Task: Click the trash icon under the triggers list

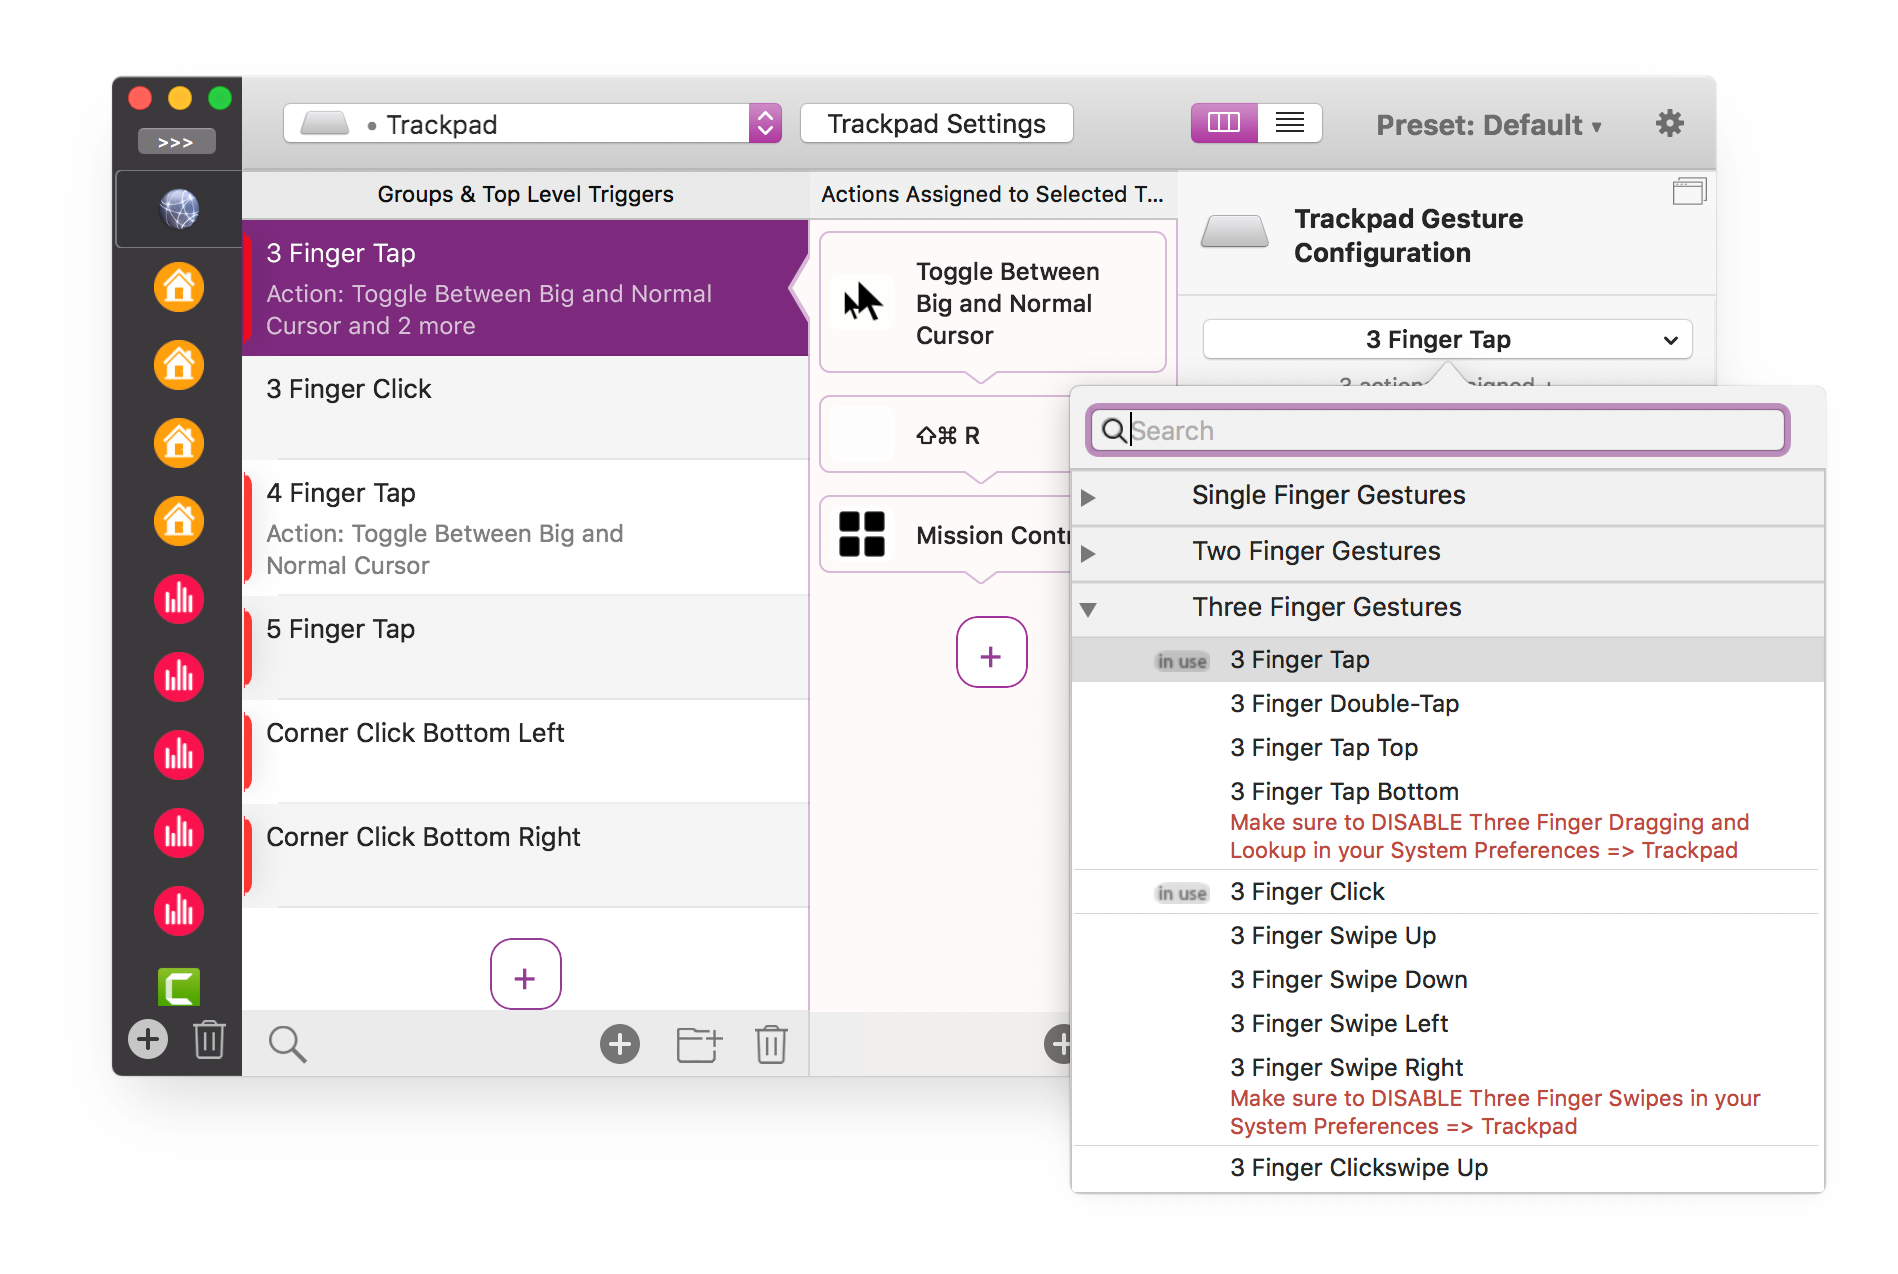Action: (771, 1044)
